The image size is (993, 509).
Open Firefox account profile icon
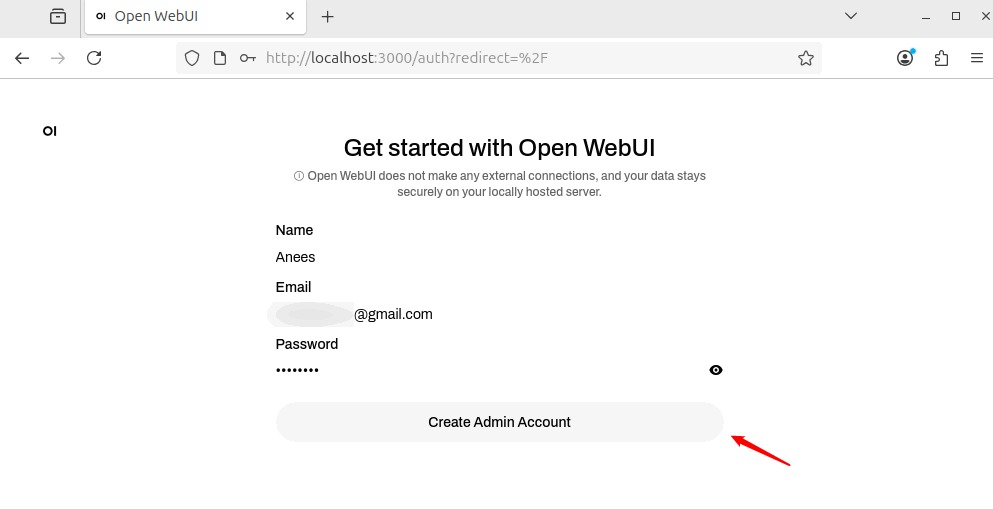click(905, 58)
